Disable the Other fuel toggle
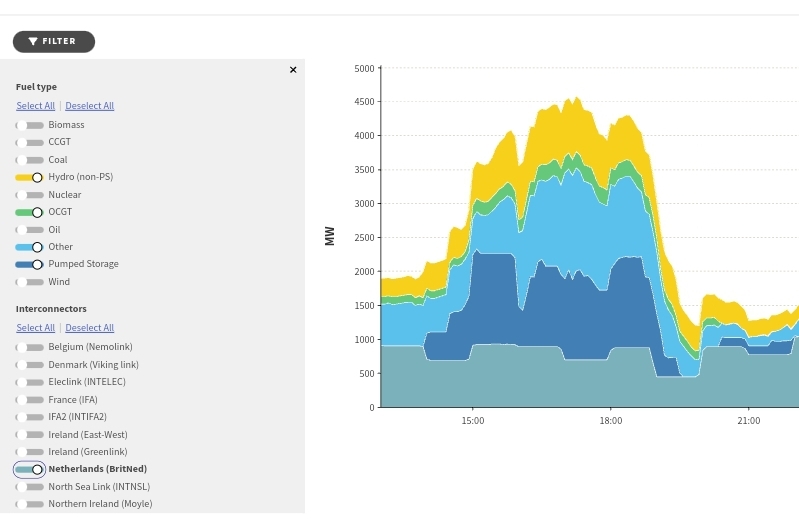The width and height of the screenshot is (799, 526). (29, 247)
